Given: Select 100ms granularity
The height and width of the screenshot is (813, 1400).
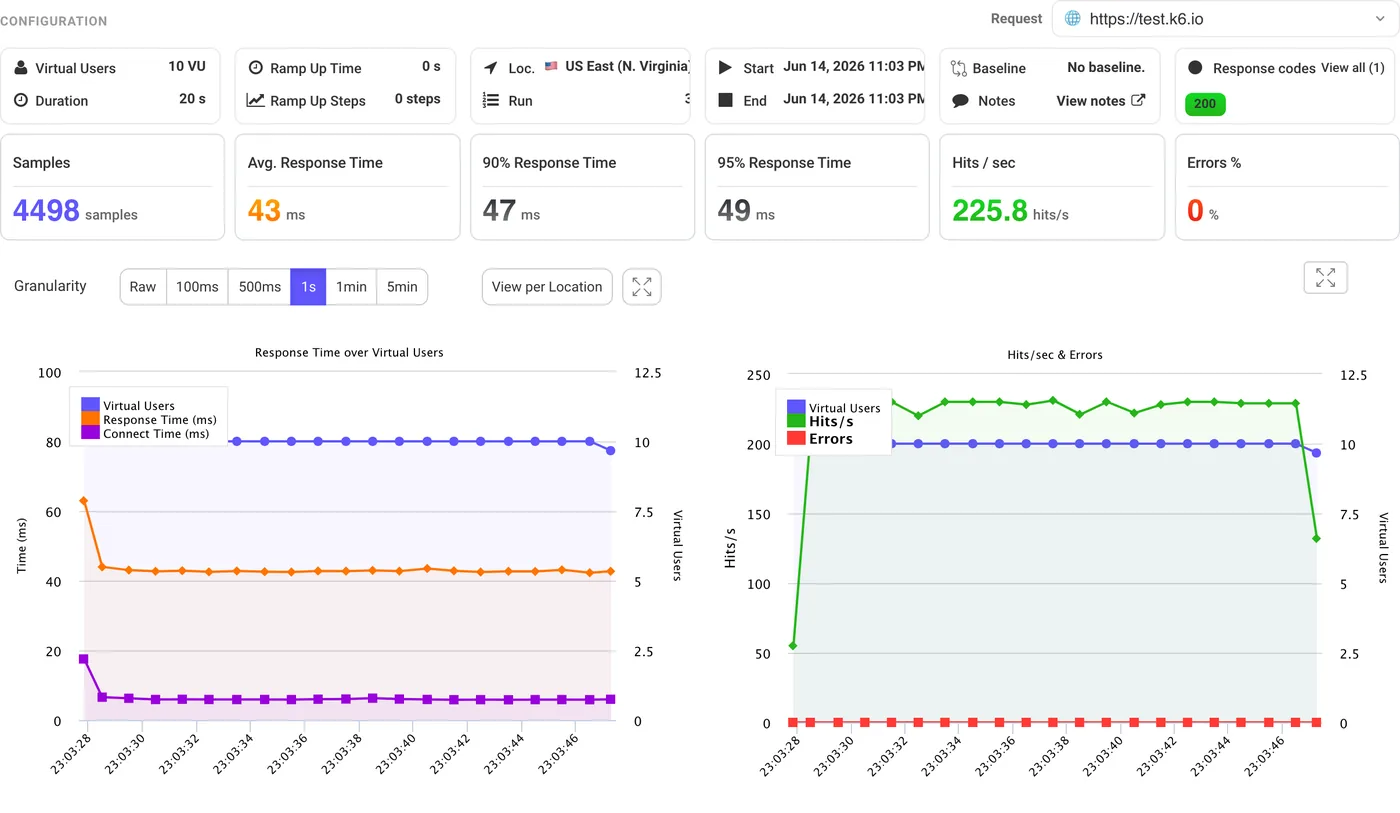Looking at the screenshot, I should click(x=197, y=287).
